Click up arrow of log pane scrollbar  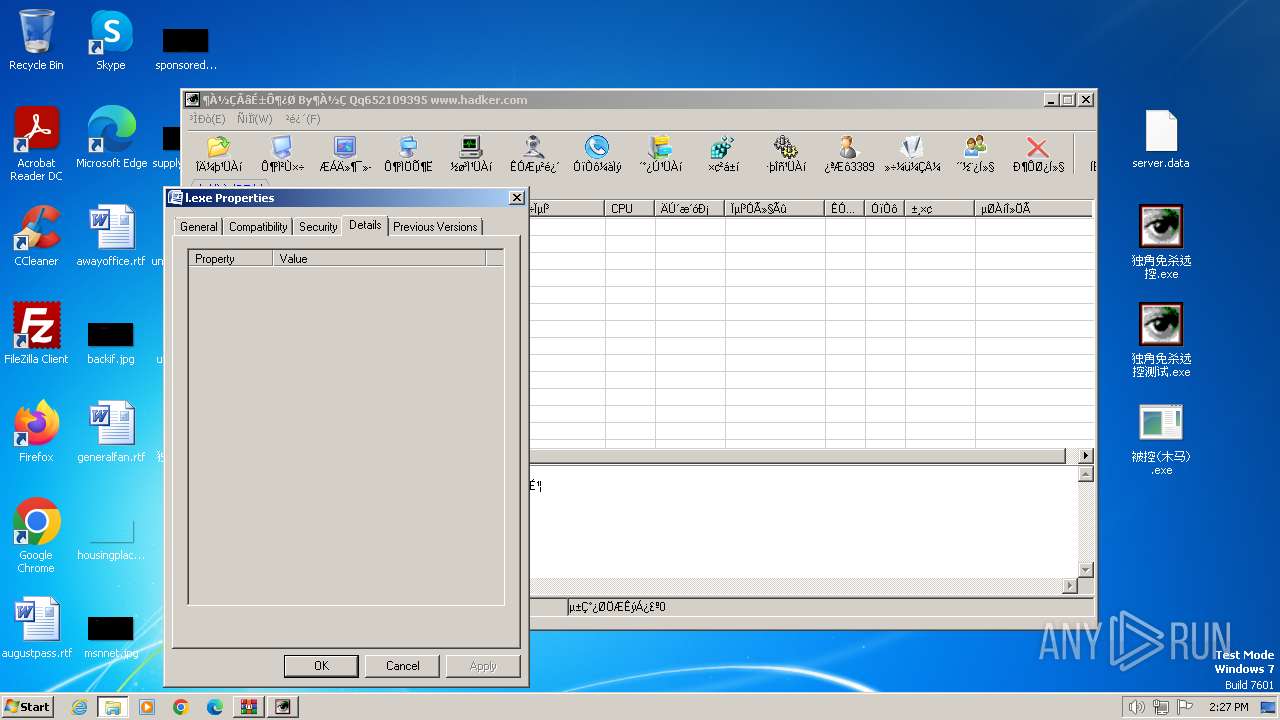(1085, 475)
